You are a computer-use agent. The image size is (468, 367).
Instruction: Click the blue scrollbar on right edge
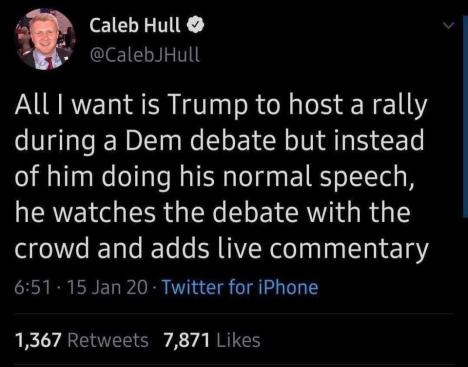(465, 117)
